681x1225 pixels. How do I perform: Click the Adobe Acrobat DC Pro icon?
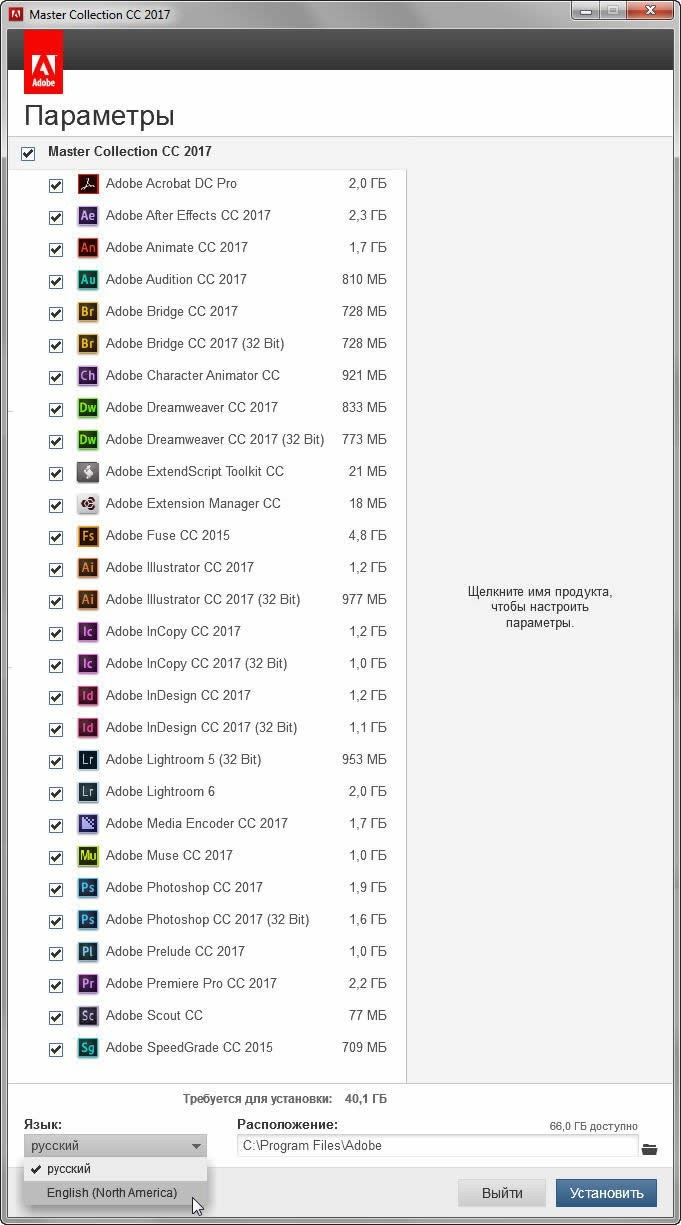pos(88,184)
